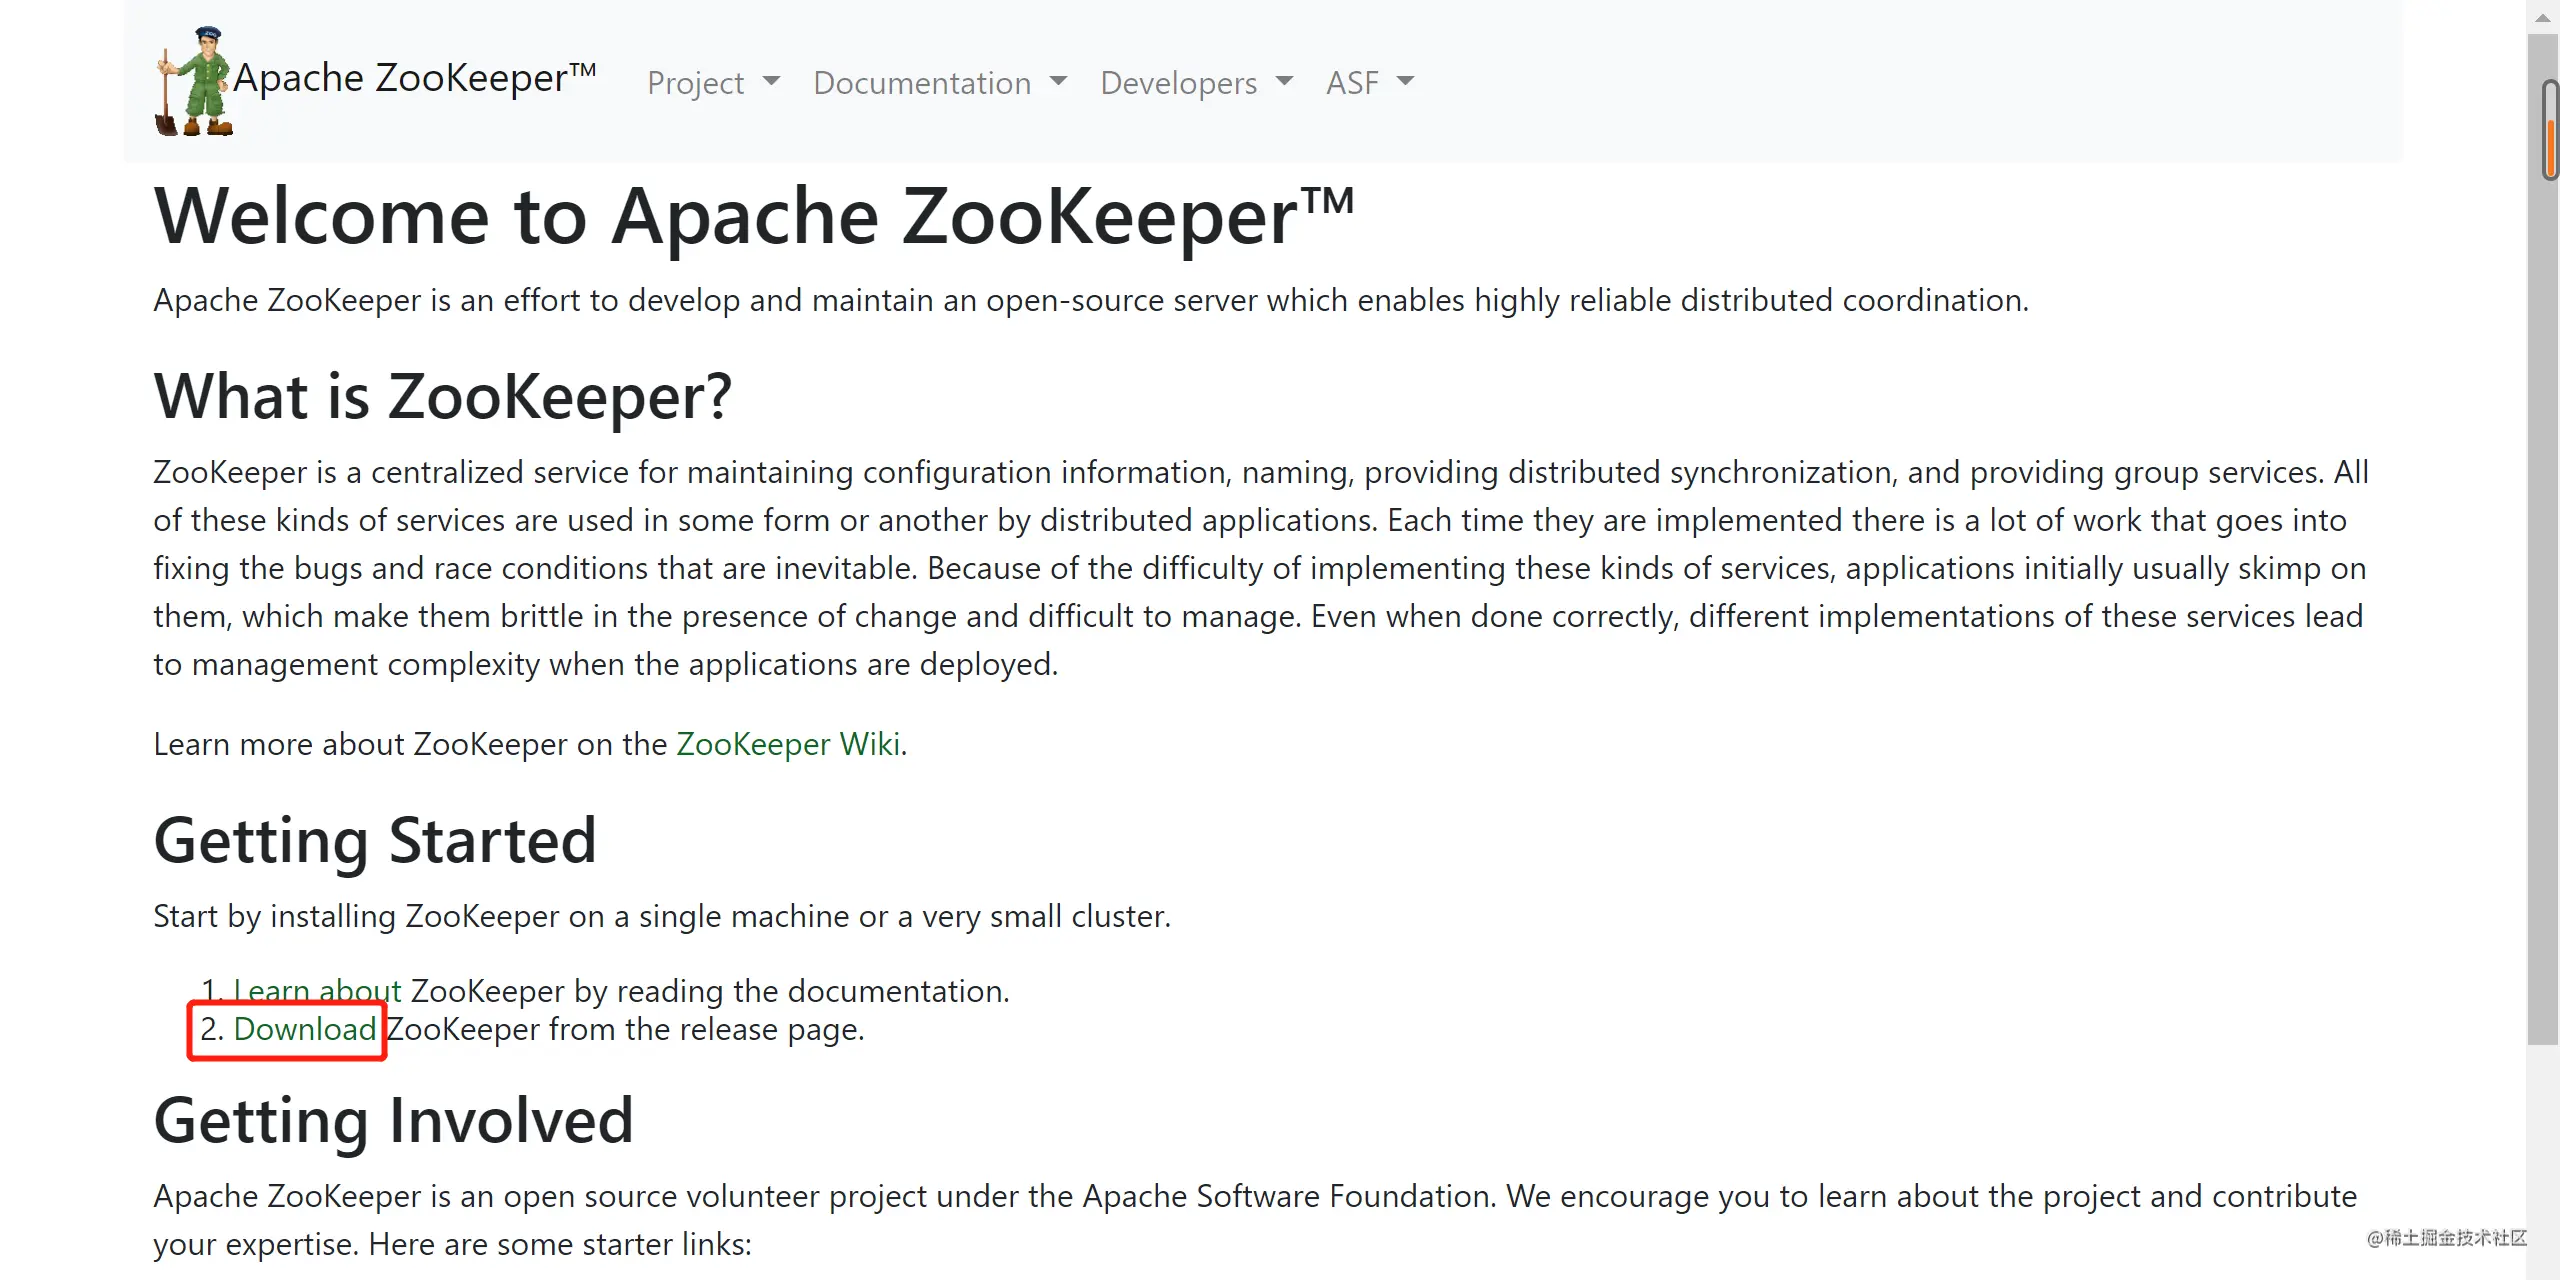Open the Learn about documentation link
This screenshot has height=1280, width=2560.
click(317, 990)
